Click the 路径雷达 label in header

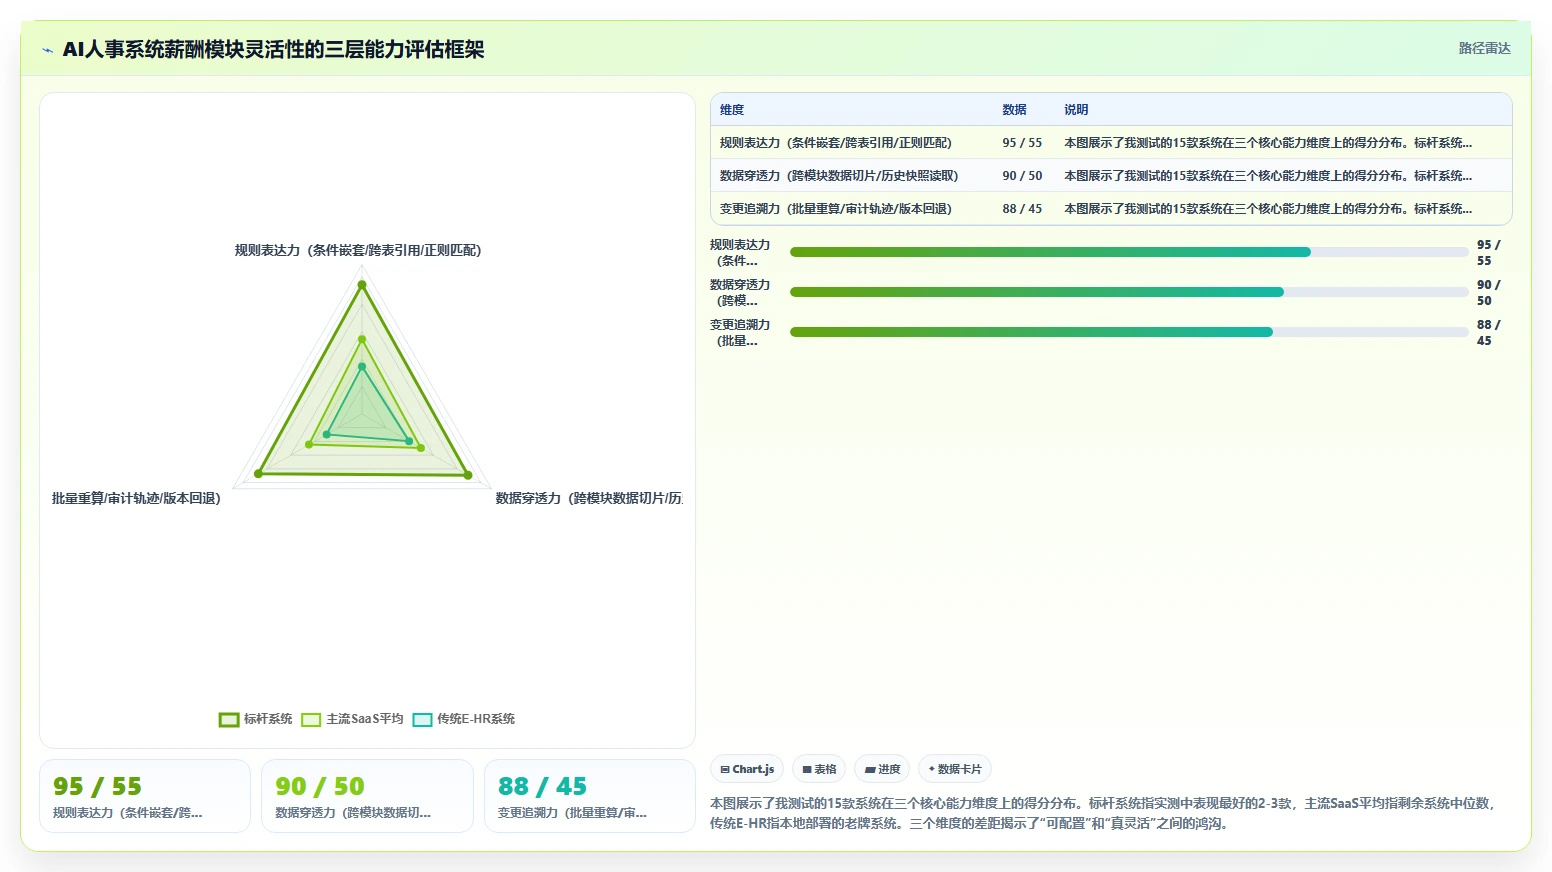coord(1484,48)
